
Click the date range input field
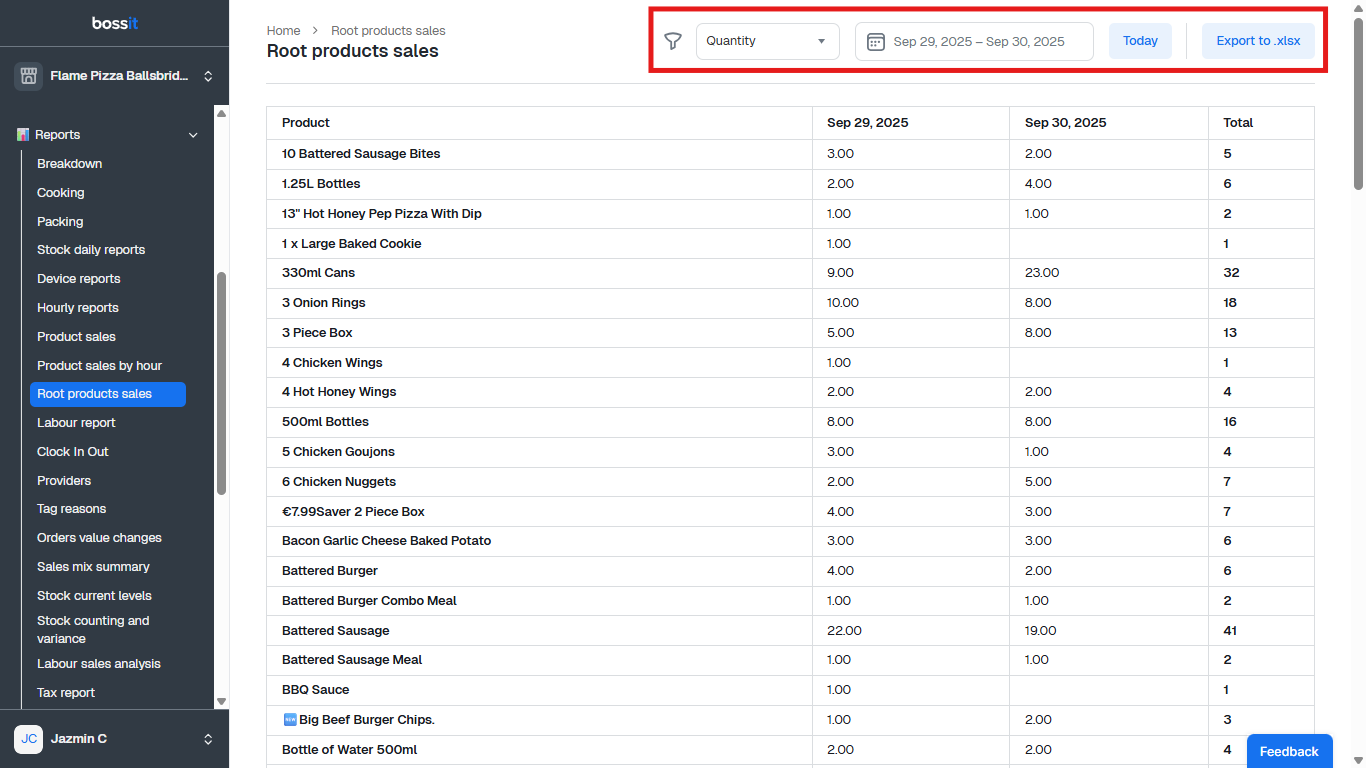(x=978, y=42)
